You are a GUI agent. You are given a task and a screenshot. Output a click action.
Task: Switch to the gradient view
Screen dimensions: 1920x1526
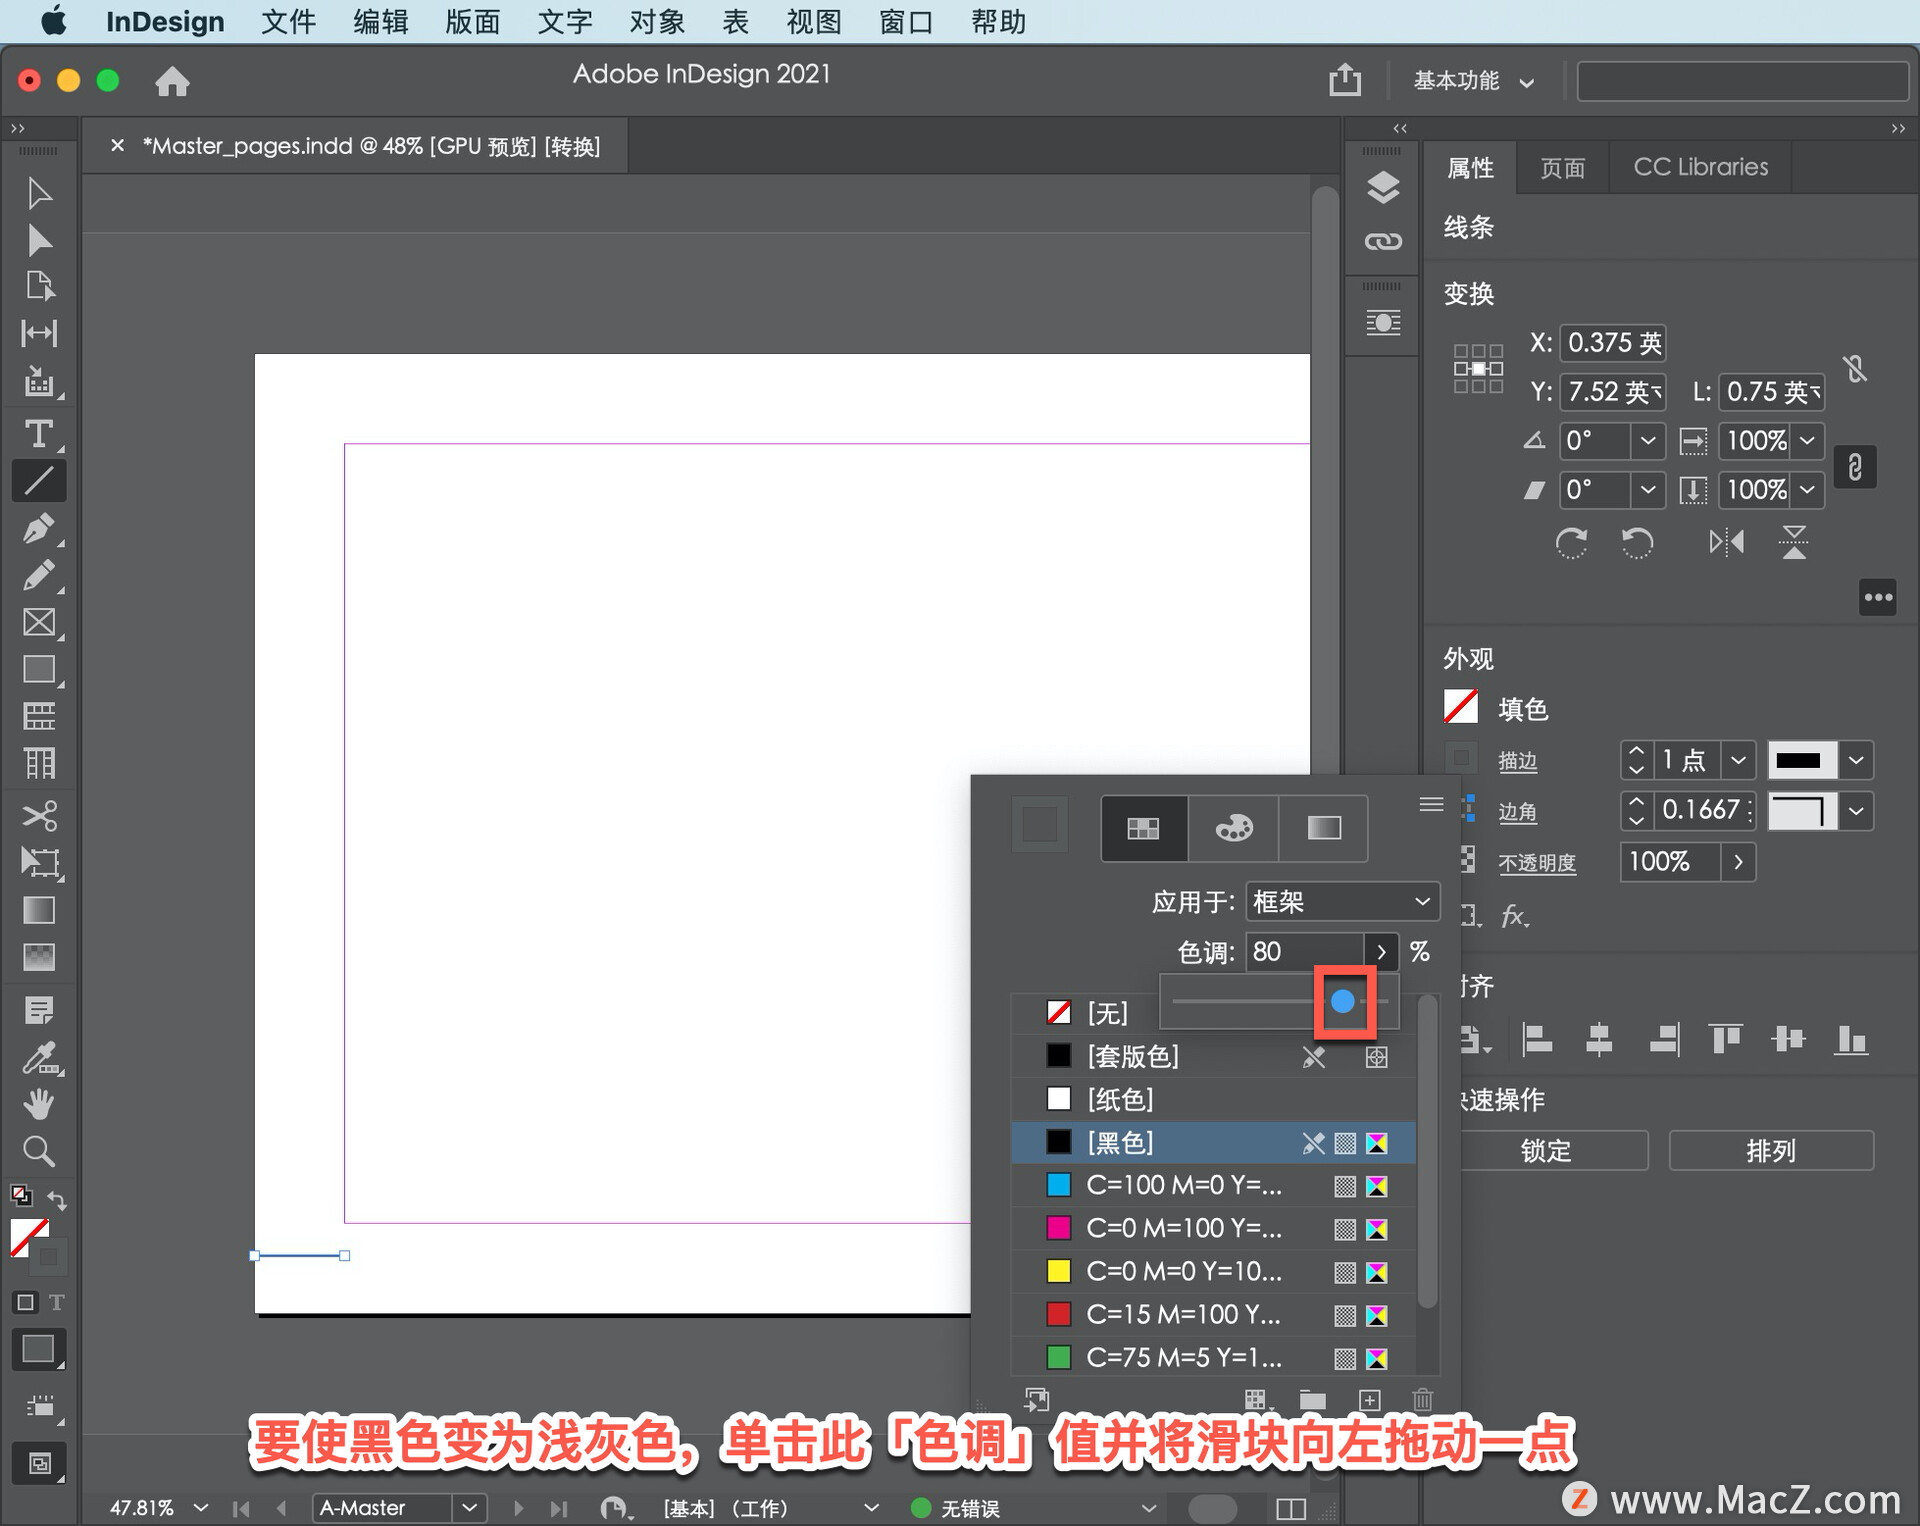point(1324,828)
